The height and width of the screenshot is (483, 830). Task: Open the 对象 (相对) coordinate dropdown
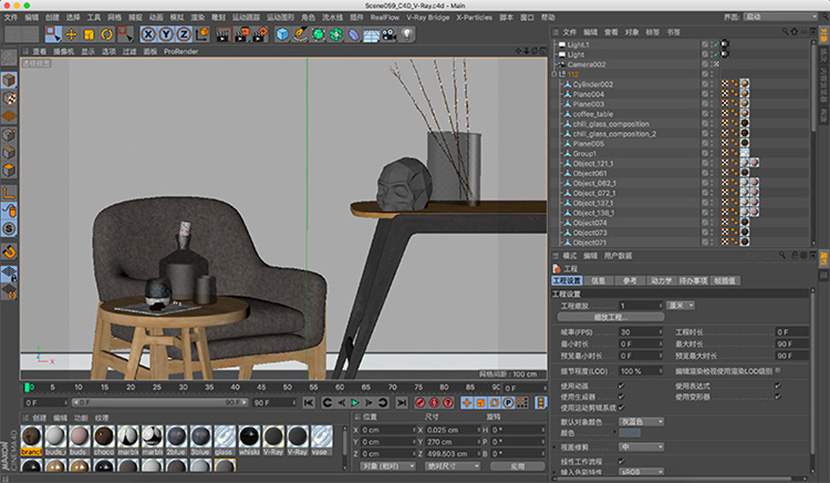[x=387, y=466]
